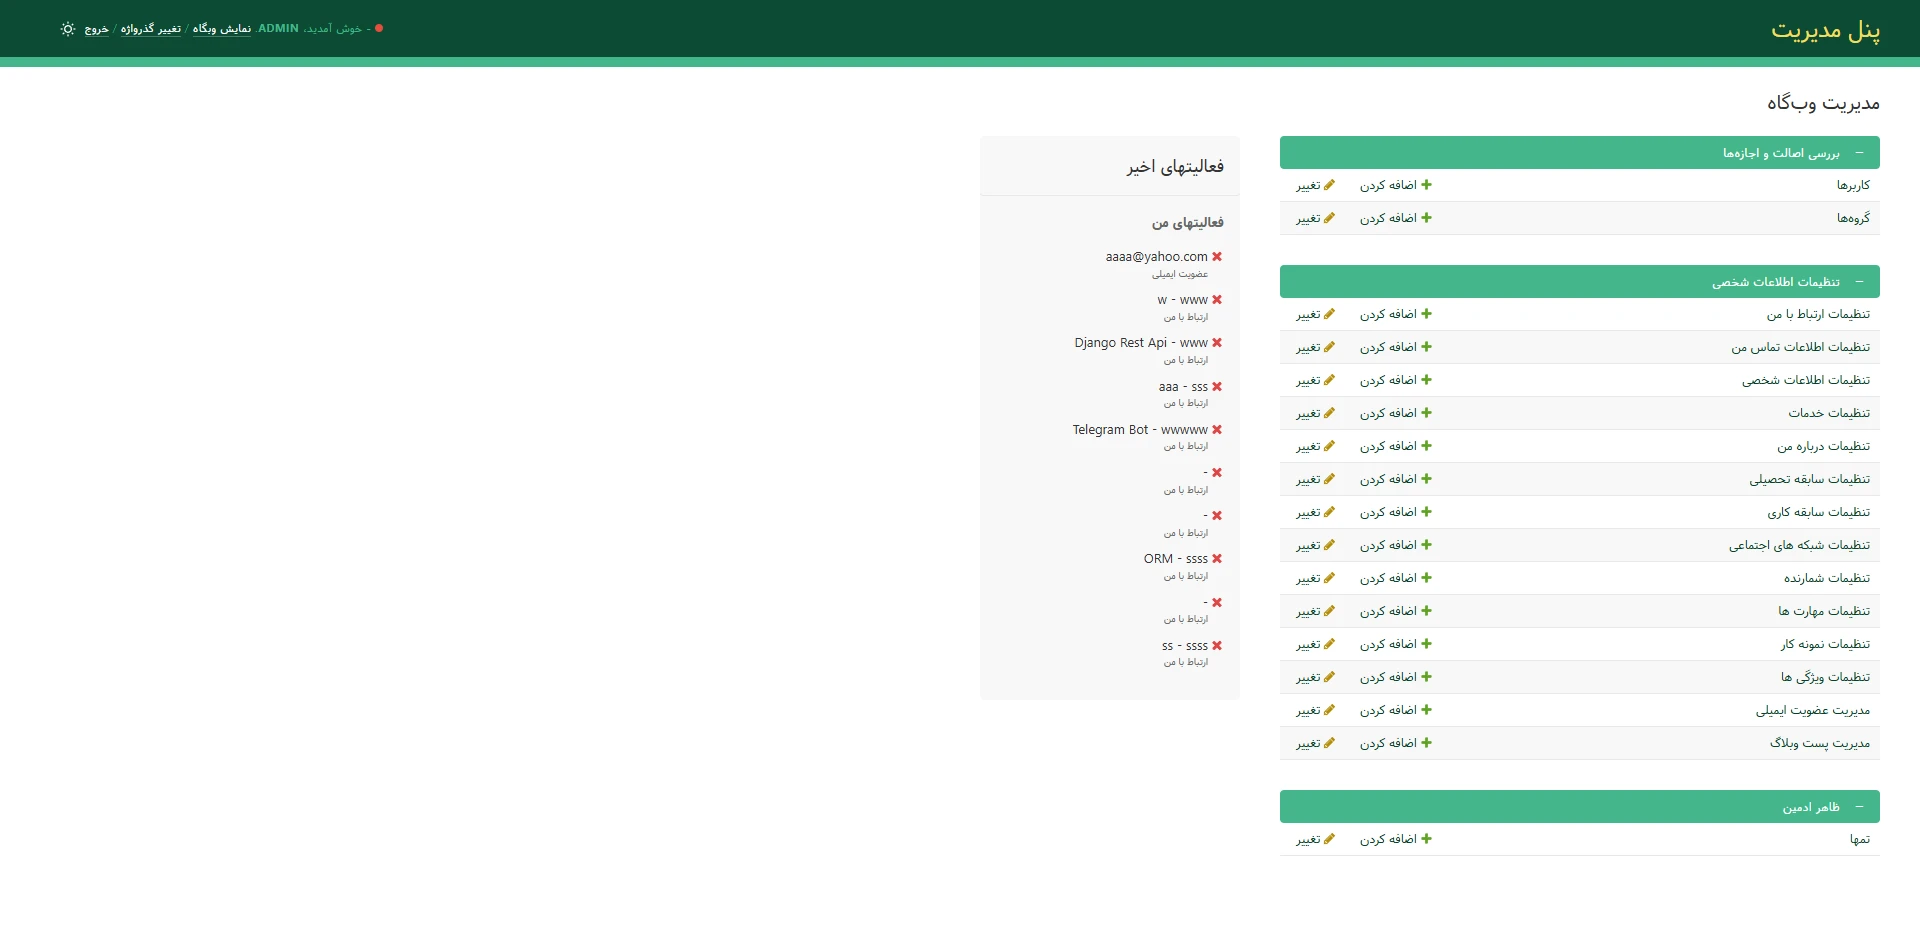This screenshot has height=945, width=1920.
Task: Click the pencil icon for تنظیمات شمارنده
Action: (1329, 578)
